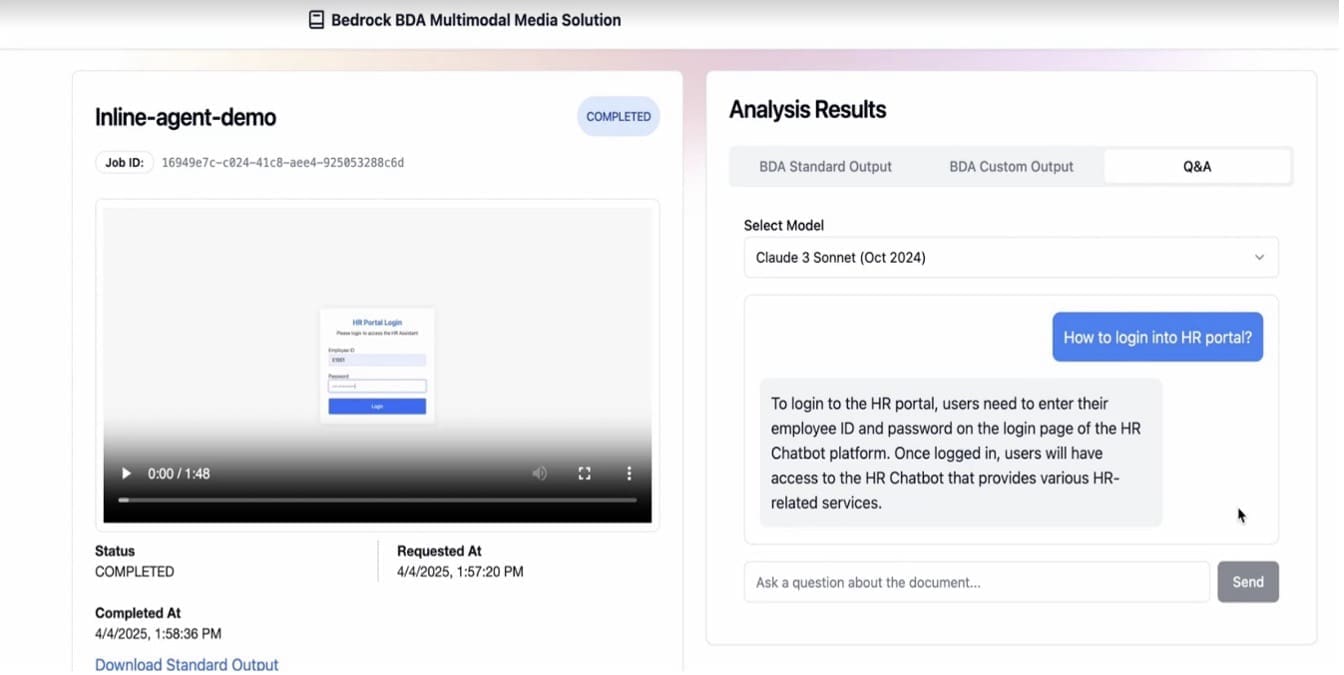Click the video progress bar
Screen dimensions: 1344x675
tap(378, 499)
